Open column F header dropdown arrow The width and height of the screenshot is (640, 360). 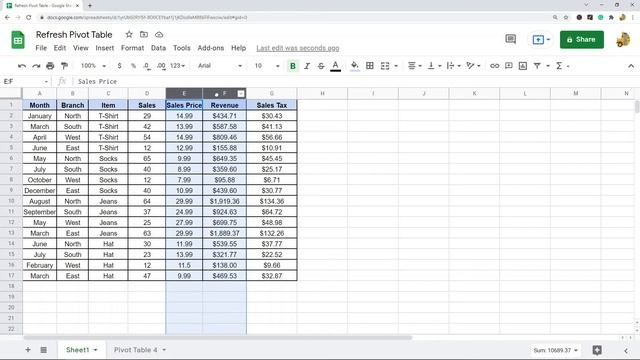(241, 94)
